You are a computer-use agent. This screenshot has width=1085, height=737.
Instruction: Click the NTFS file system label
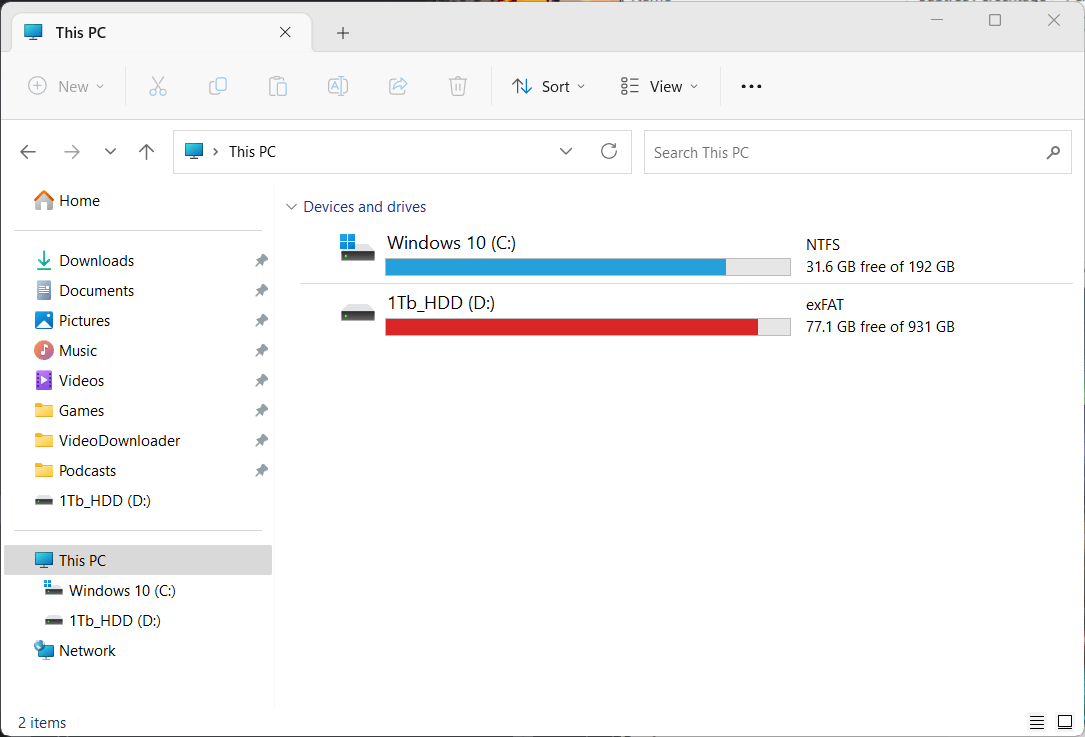[823, 245]
